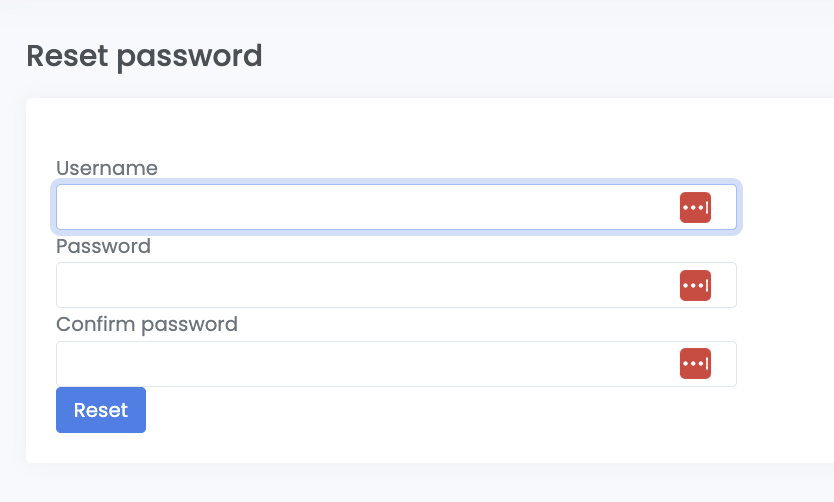The image size is (834, 502).
Task: Submit the form with Reset
Action: (x=101, y=410)
